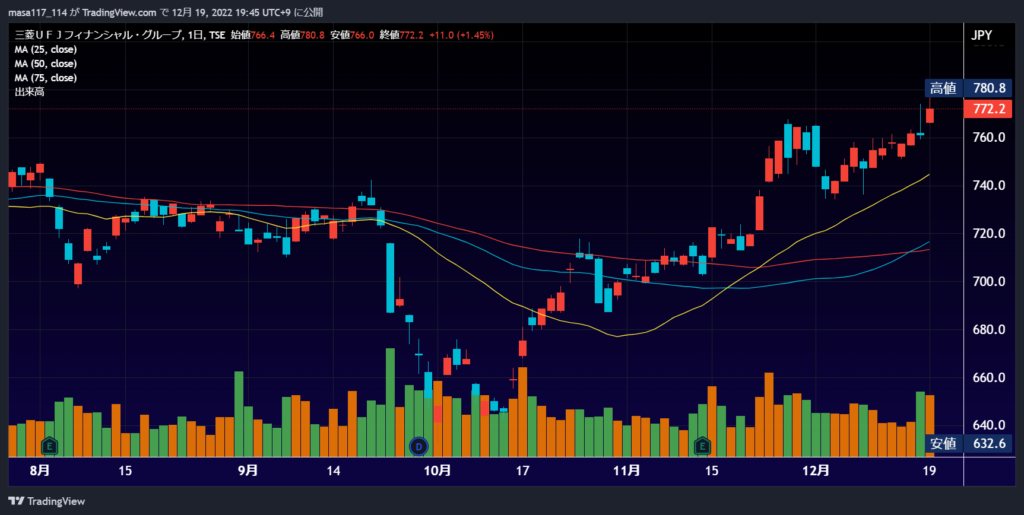1024x515 pixels.
Task: Click the 11月 label on time axis
Action: tap(626, 470)
